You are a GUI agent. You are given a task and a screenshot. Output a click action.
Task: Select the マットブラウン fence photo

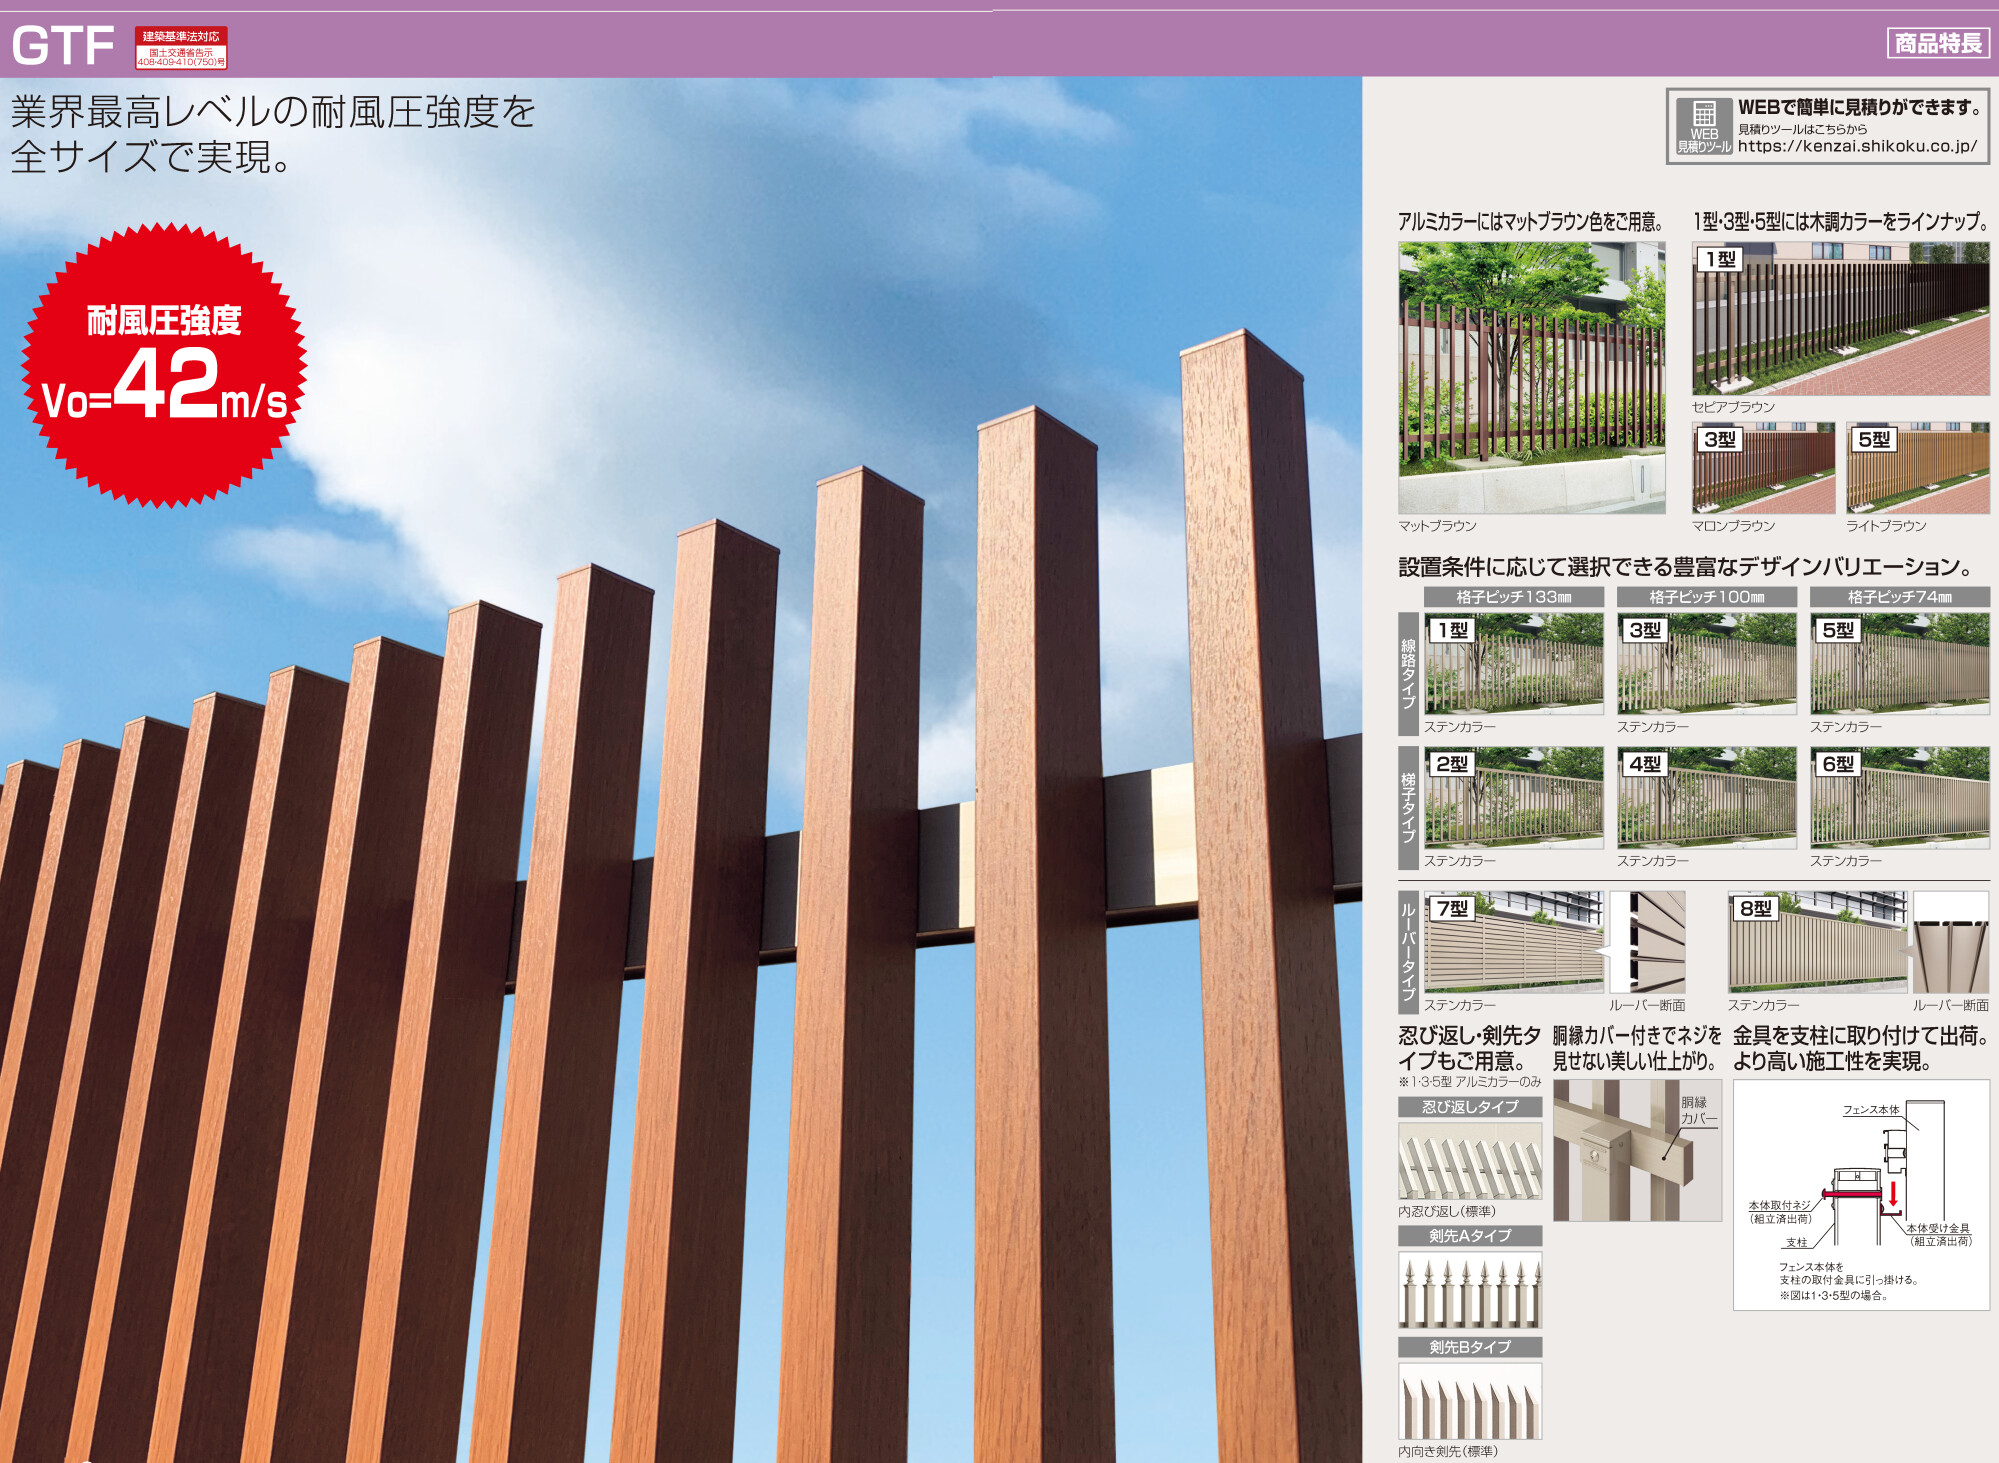click(x=1531, y=377)
